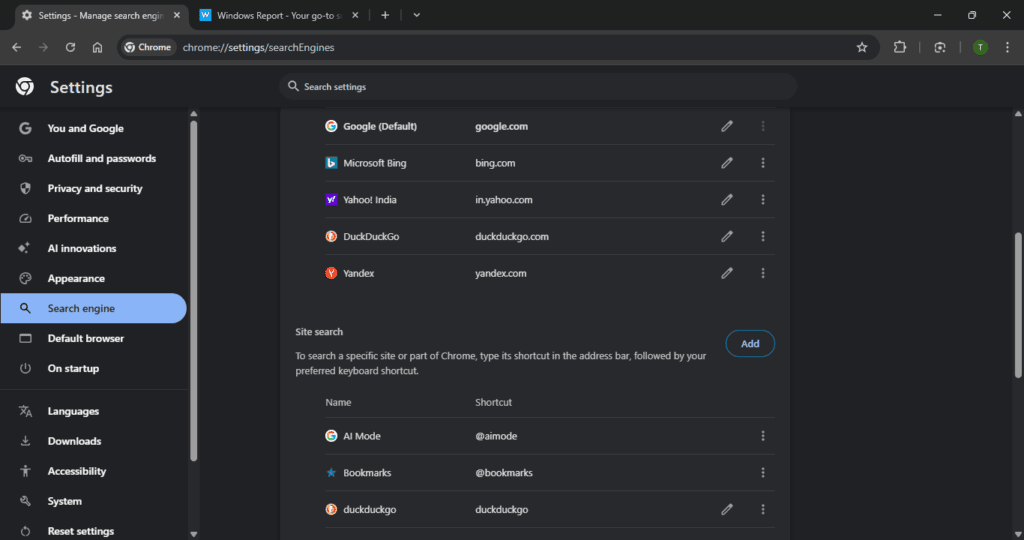
Task: Click the main page scroll up arrow
Action: click(1018, 114)
